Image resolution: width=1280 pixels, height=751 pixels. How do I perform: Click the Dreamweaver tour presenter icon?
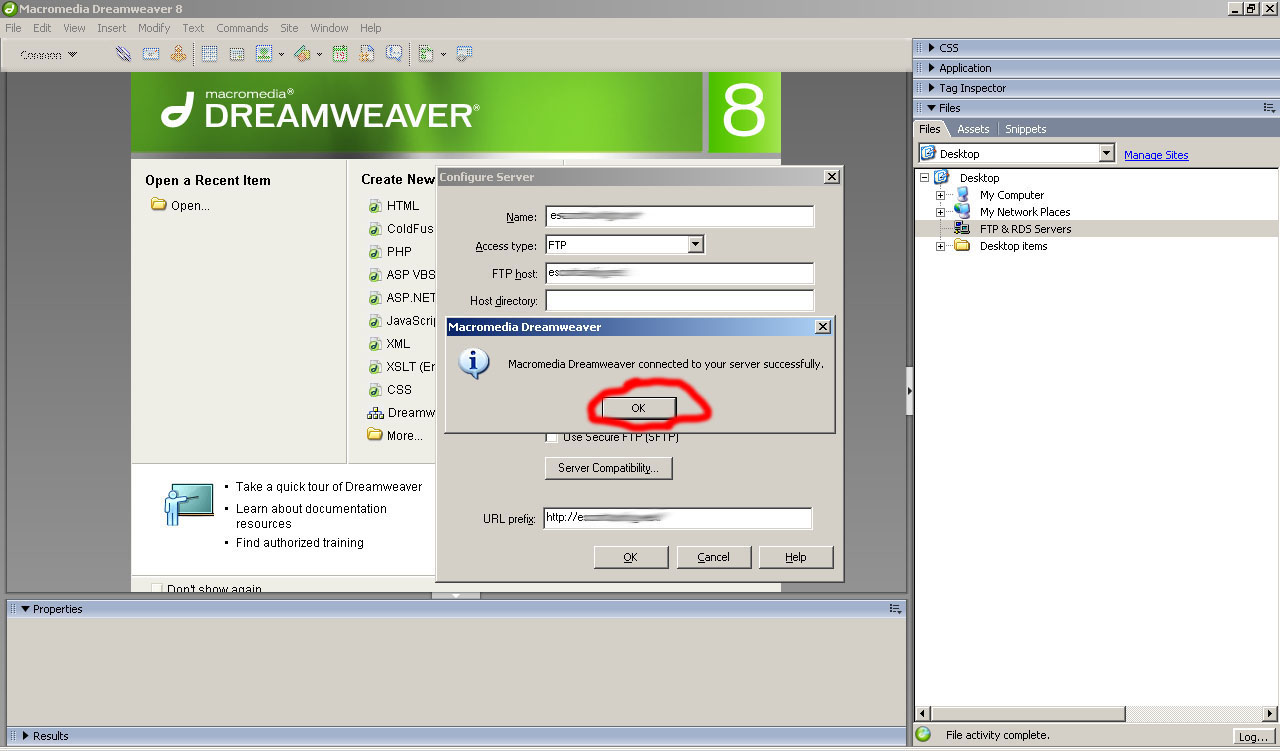(189, 505)
